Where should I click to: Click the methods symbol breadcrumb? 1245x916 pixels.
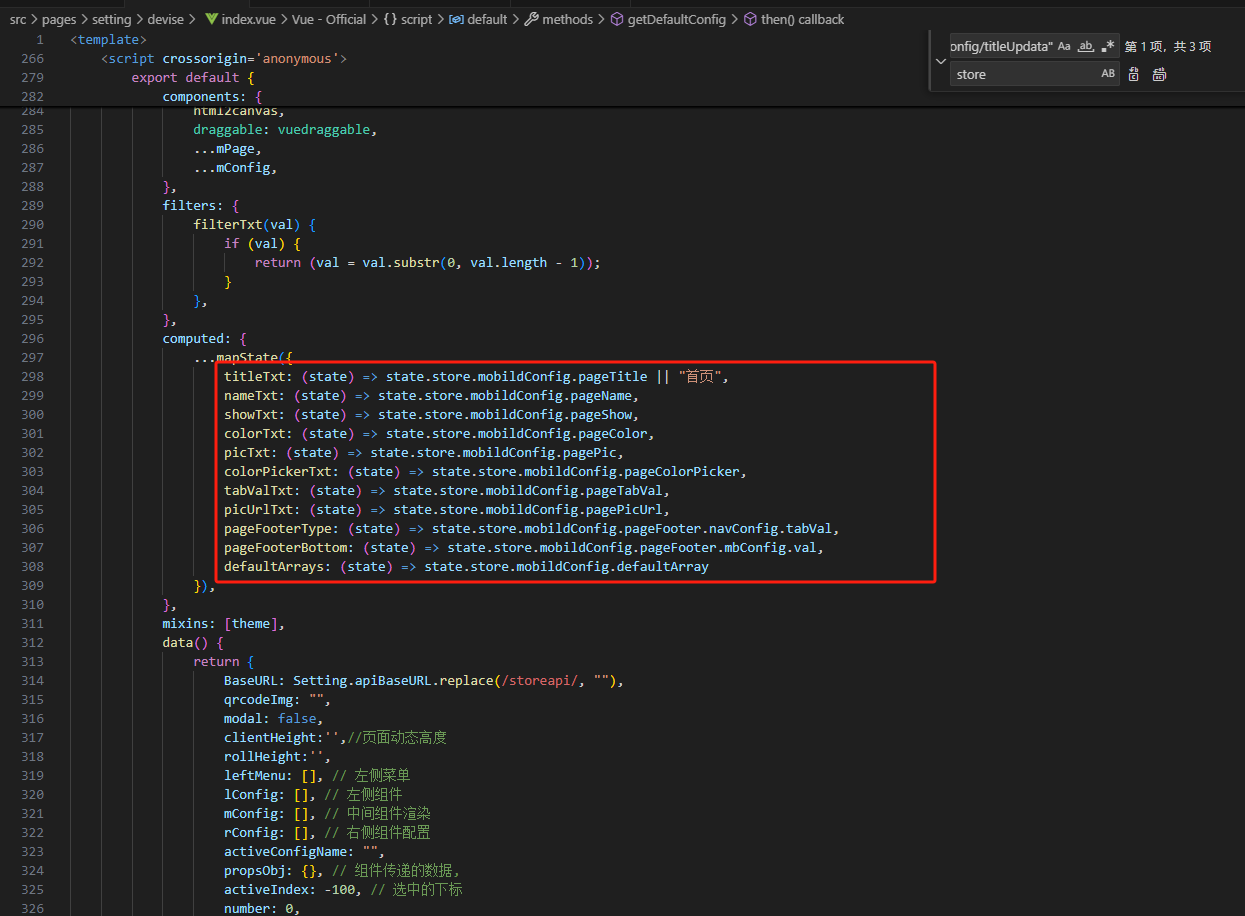pos(559,19)
